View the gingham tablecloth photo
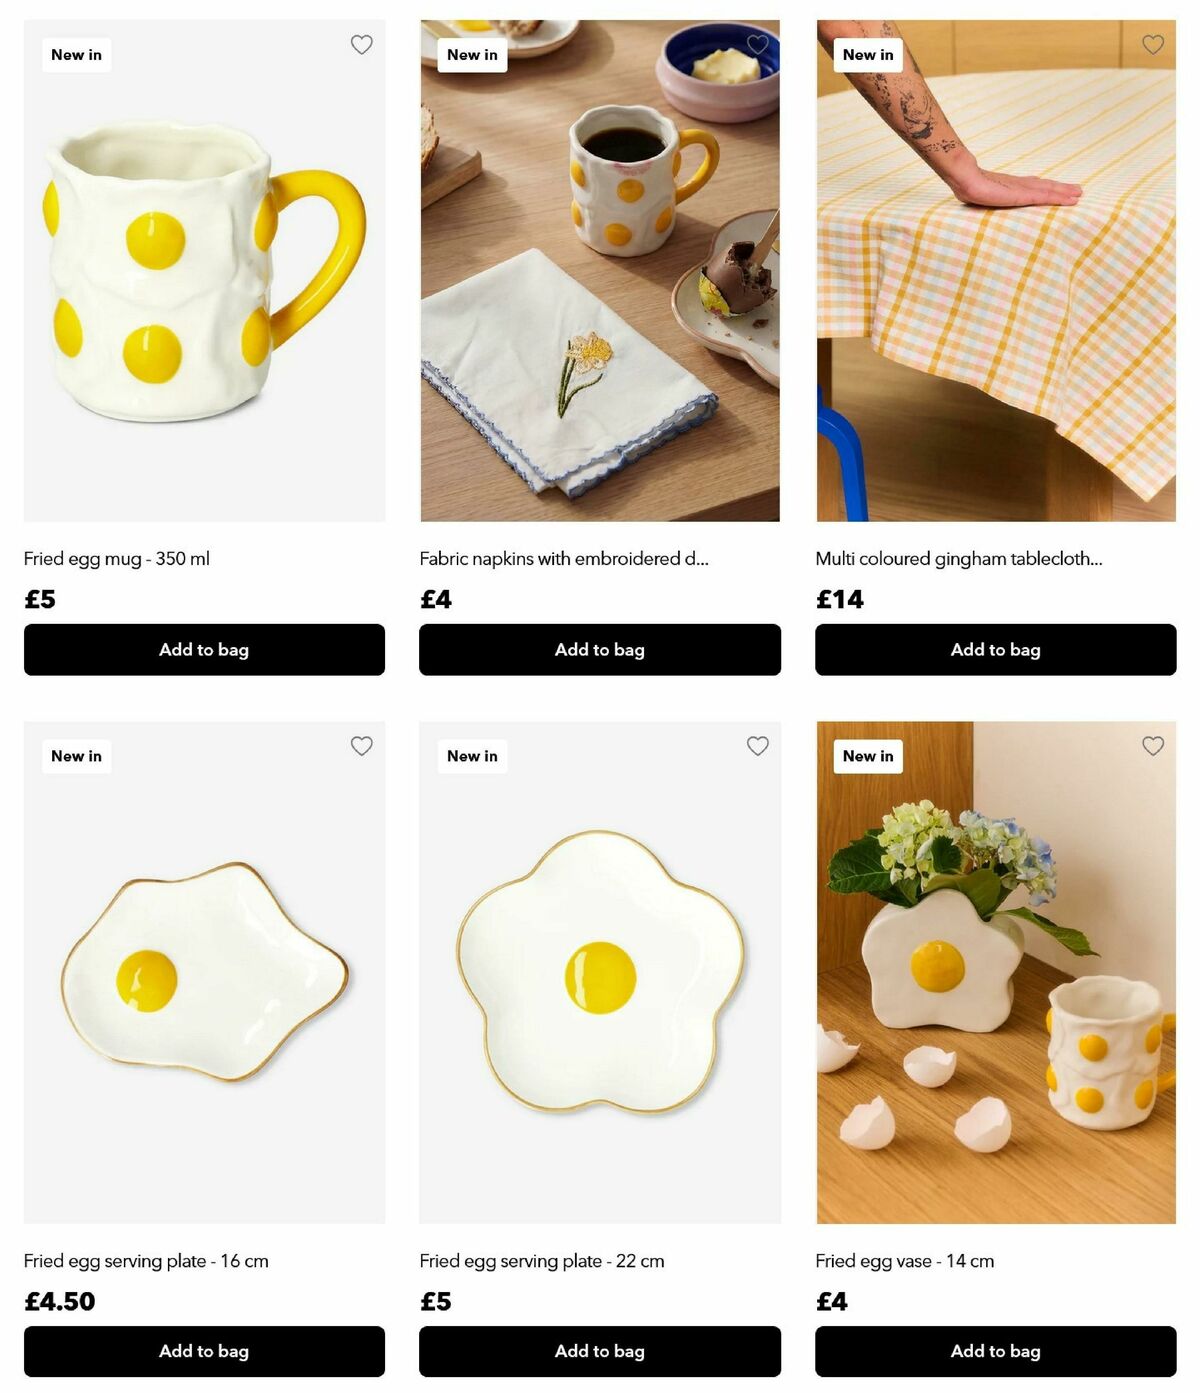The width and height of the screenshot is (1200, 1393). coord(996,271)
